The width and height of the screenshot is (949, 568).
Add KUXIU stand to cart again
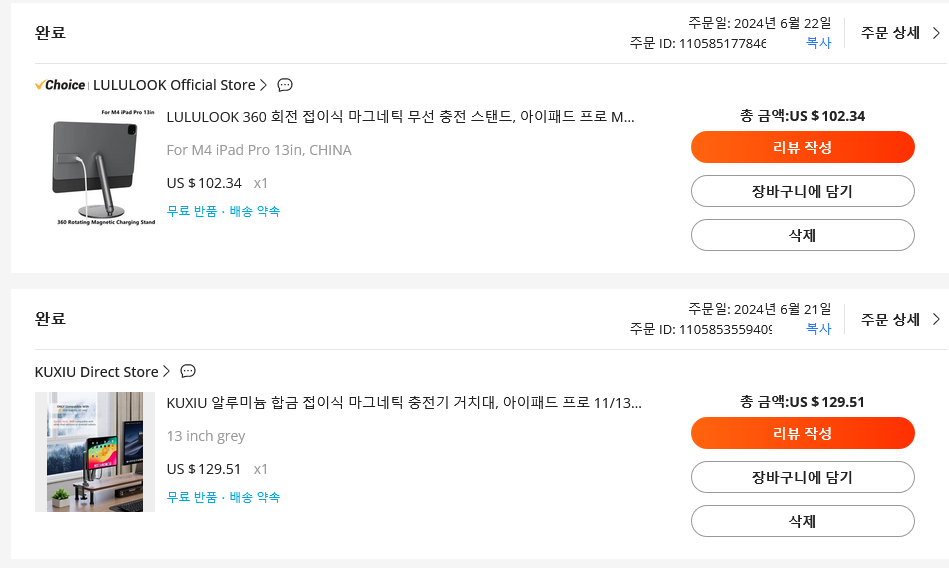(x=803, y=477)
